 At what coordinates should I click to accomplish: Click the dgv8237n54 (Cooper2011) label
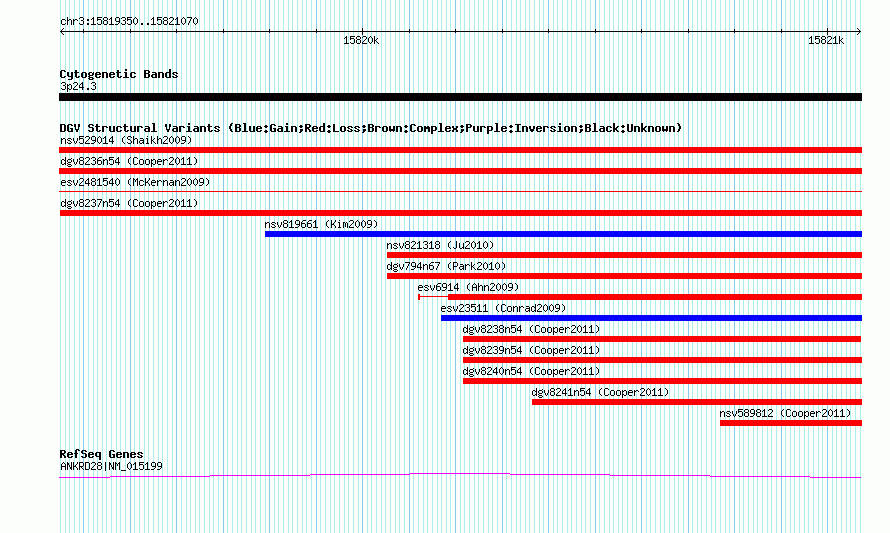[129, 203]
